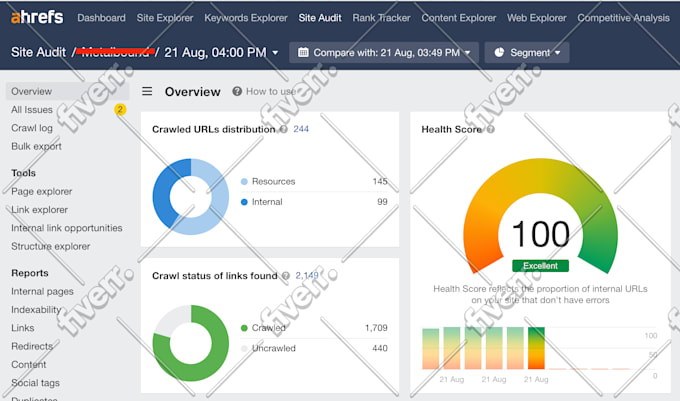Image resolution: width=680 pixels, height=401 pixels.
Task: Open Rank Tracker
Action: pos(381,18)
